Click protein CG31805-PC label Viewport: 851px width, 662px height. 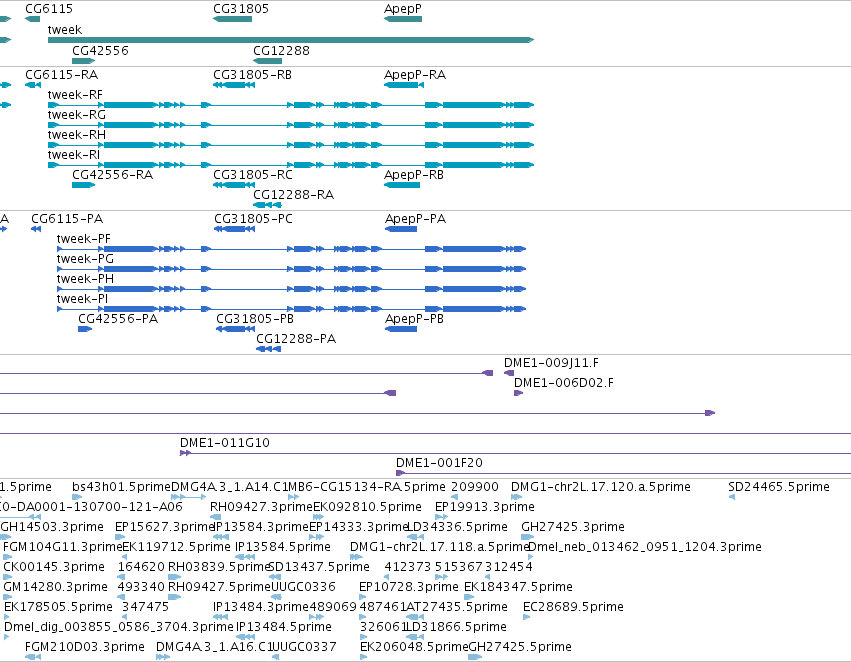click(253, 219)
